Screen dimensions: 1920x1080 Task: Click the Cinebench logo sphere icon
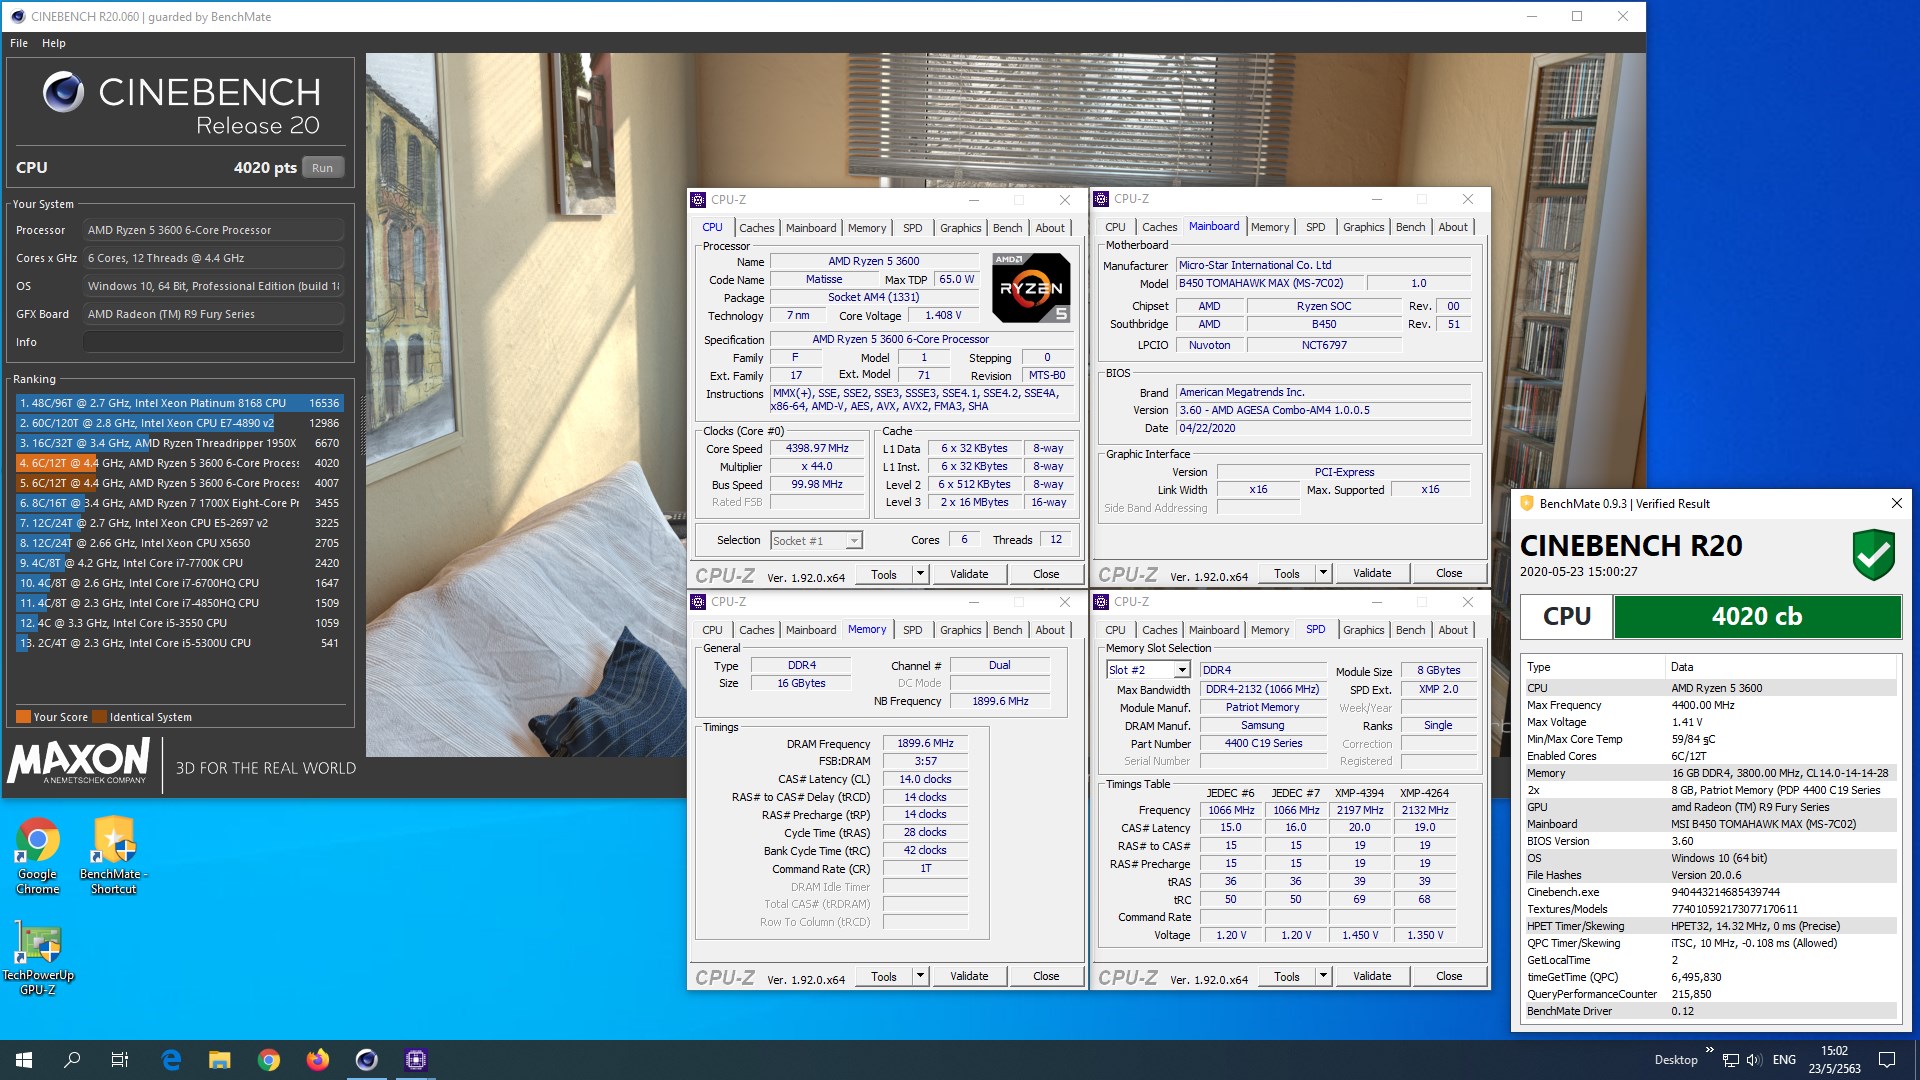[63, 92]
